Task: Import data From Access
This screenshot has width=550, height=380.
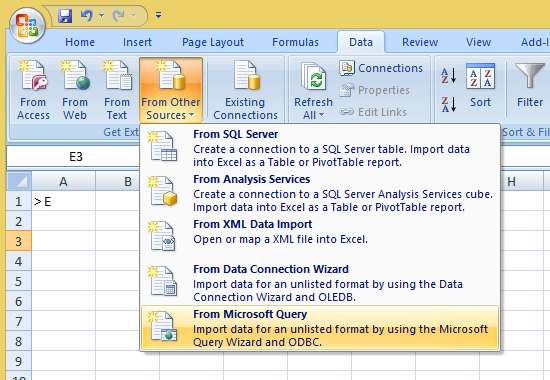Action: point(33,90)
